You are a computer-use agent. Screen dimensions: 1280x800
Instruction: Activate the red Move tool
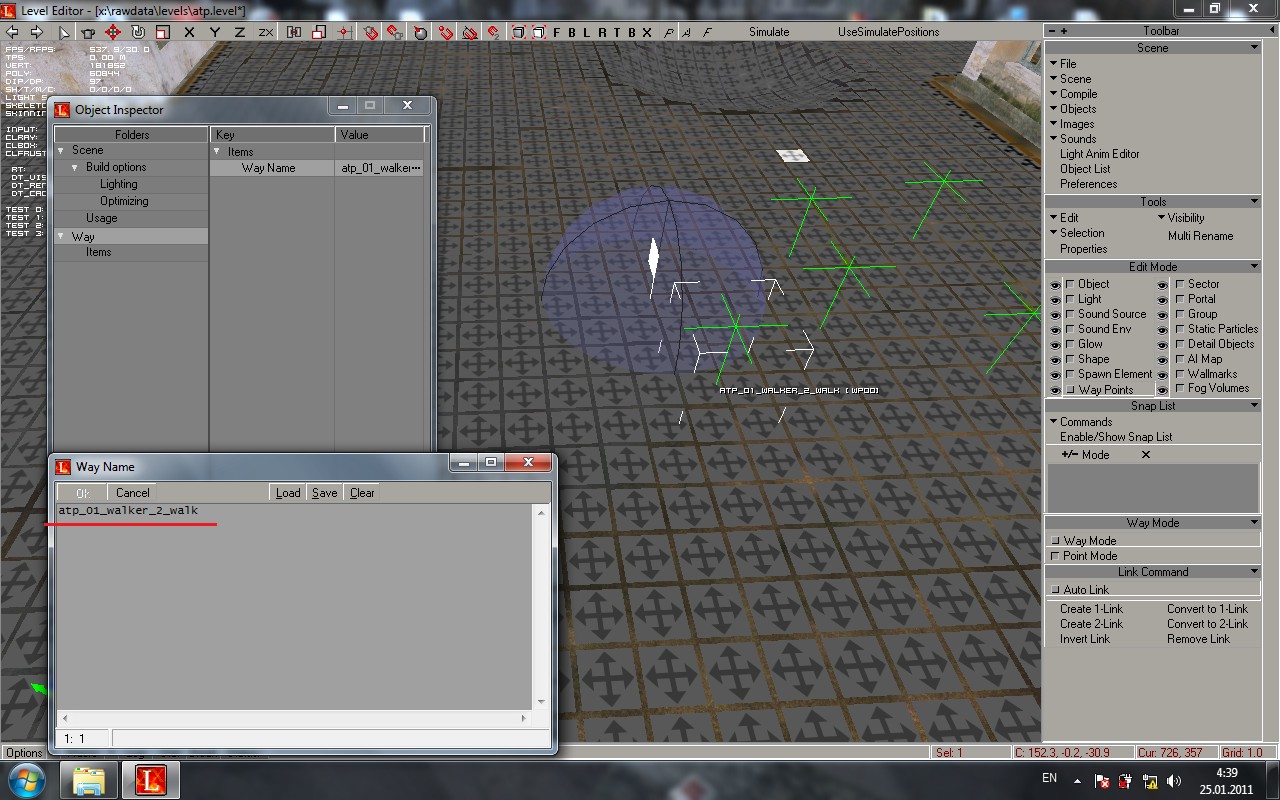113,32
